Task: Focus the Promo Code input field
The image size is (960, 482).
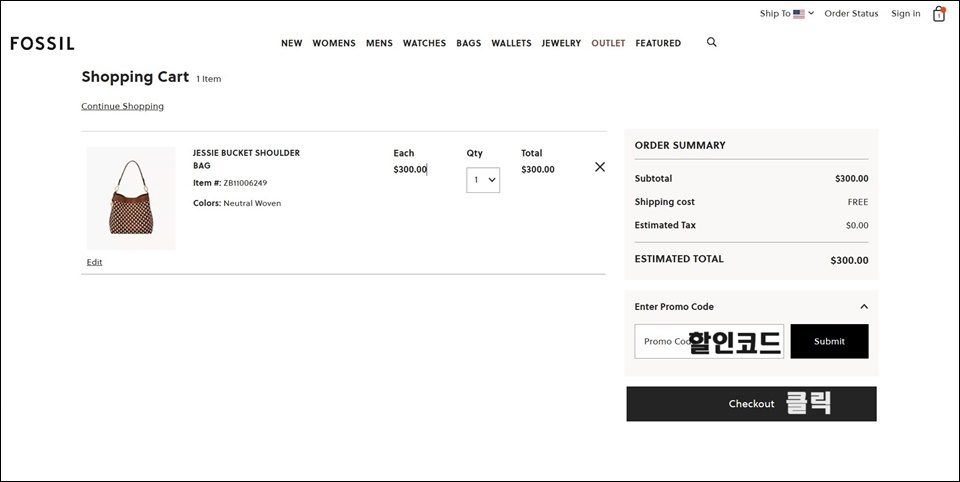Action: 709,341
